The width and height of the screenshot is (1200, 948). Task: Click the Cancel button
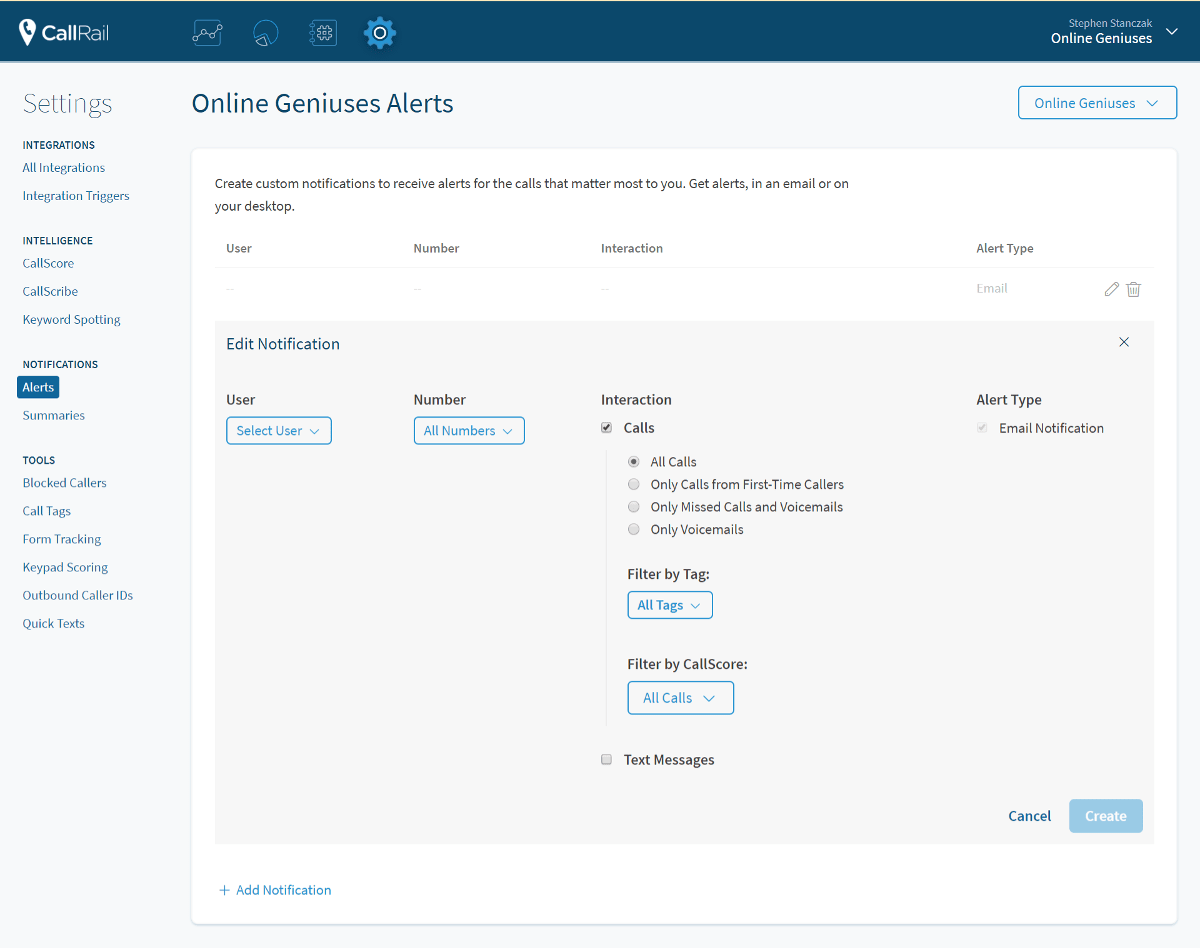coord(1029,816)
